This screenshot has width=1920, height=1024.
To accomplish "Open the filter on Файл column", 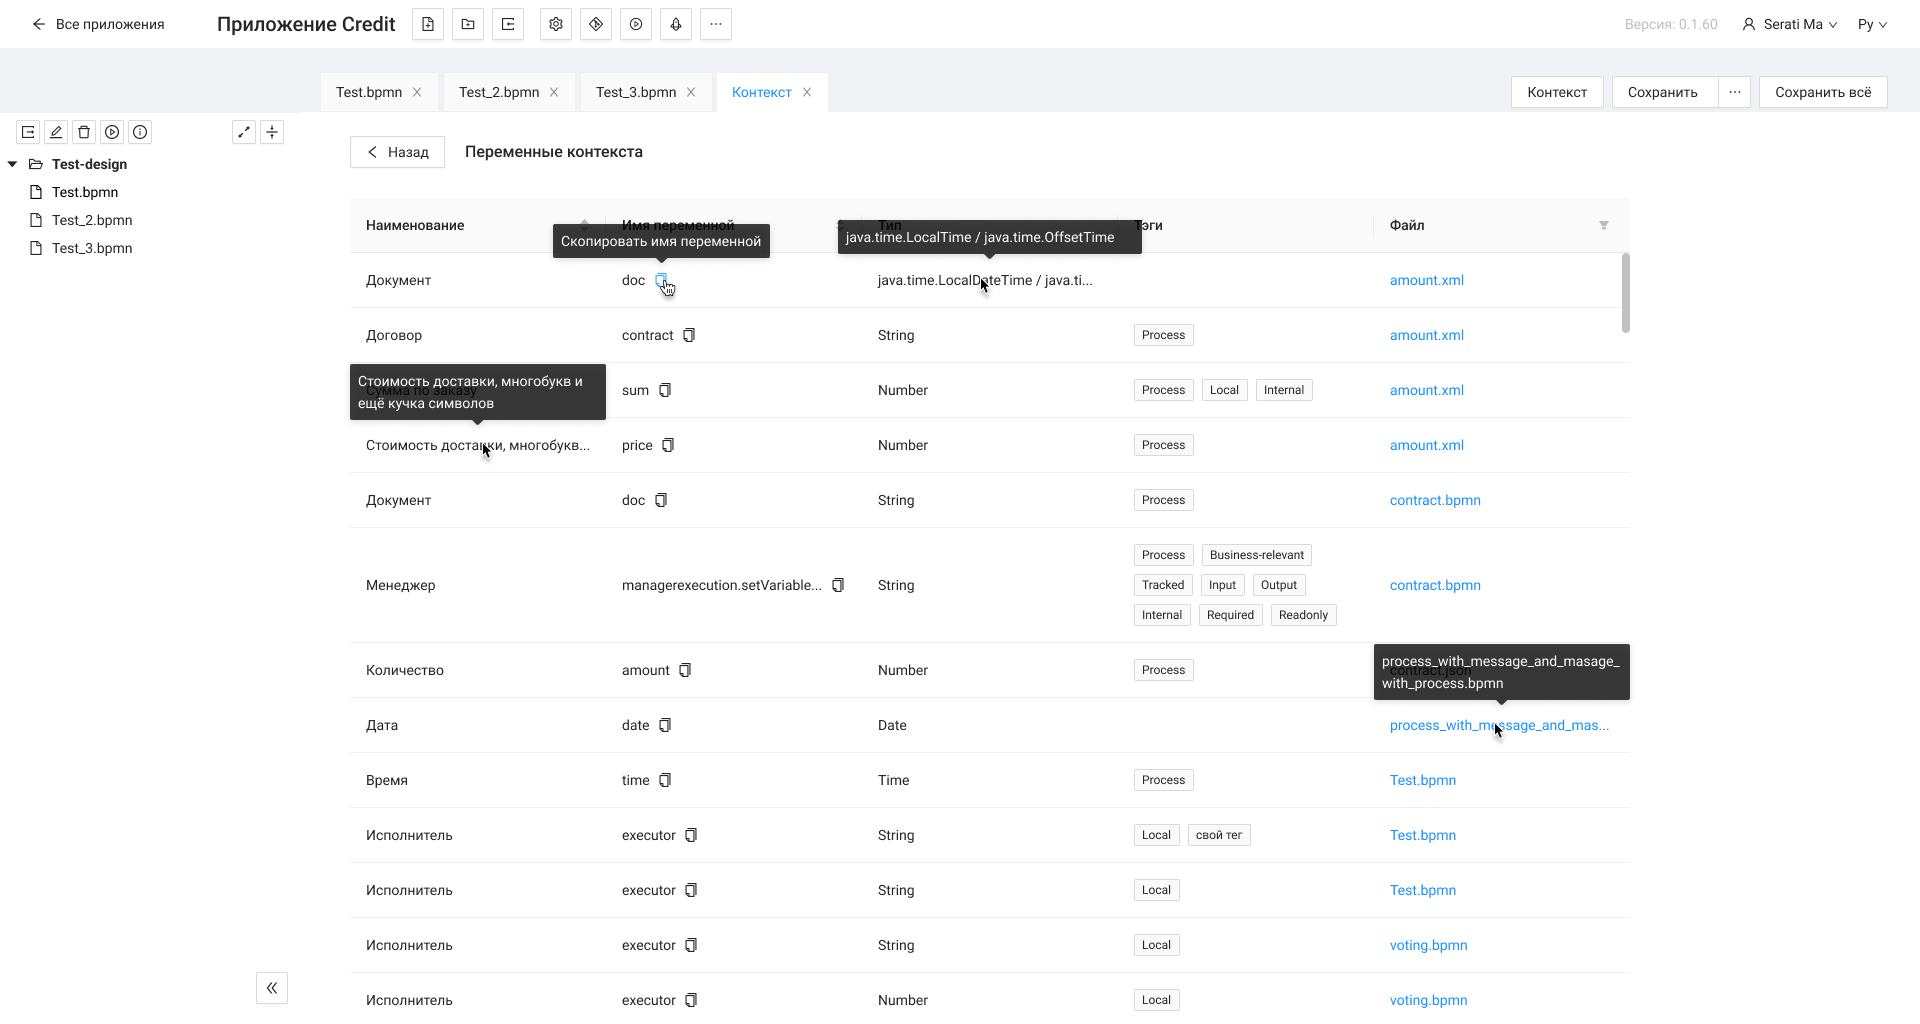I will [1603, 226].
